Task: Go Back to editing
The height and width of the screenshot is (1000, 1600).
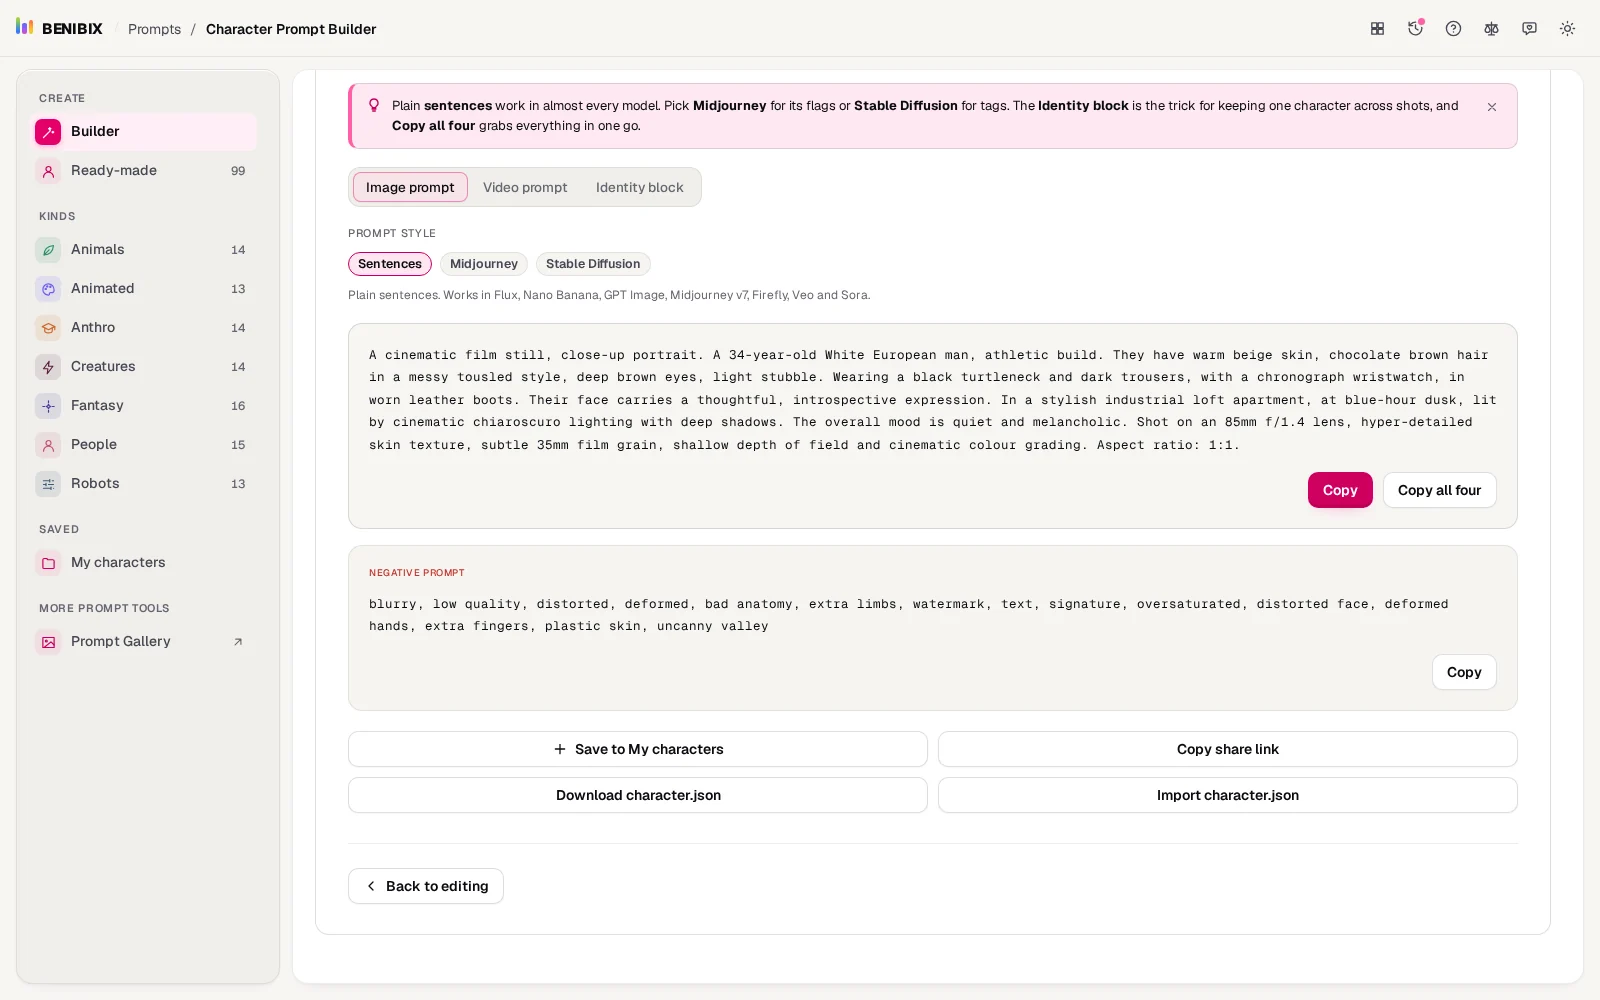Action: [x=426, y=886]
